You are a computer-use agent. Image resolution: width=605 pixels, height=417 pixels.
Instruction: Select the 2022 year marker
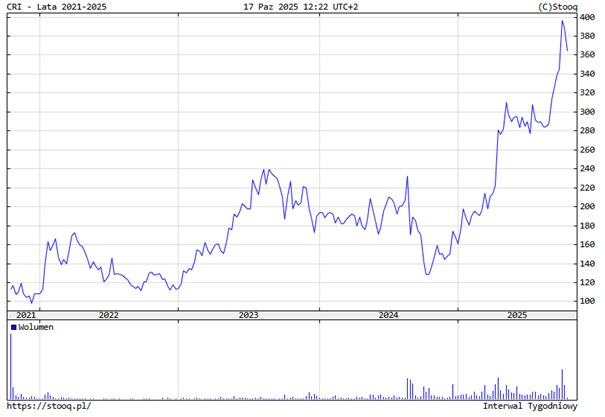click(108, 315)
